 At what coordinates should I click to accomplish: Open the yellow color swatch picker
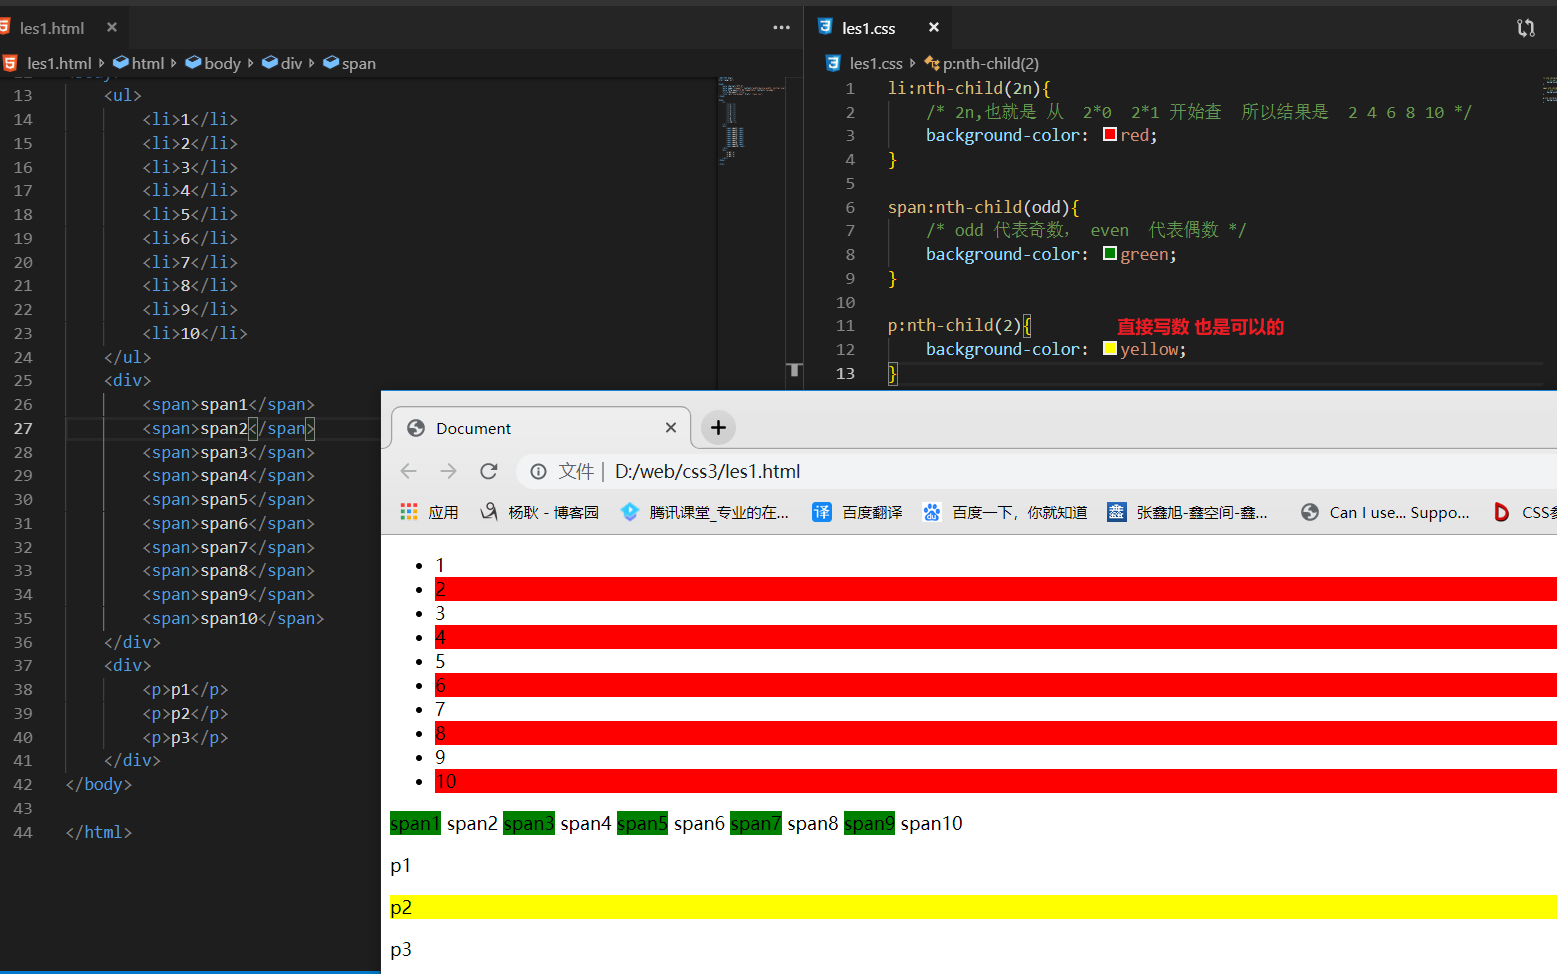1110,349
